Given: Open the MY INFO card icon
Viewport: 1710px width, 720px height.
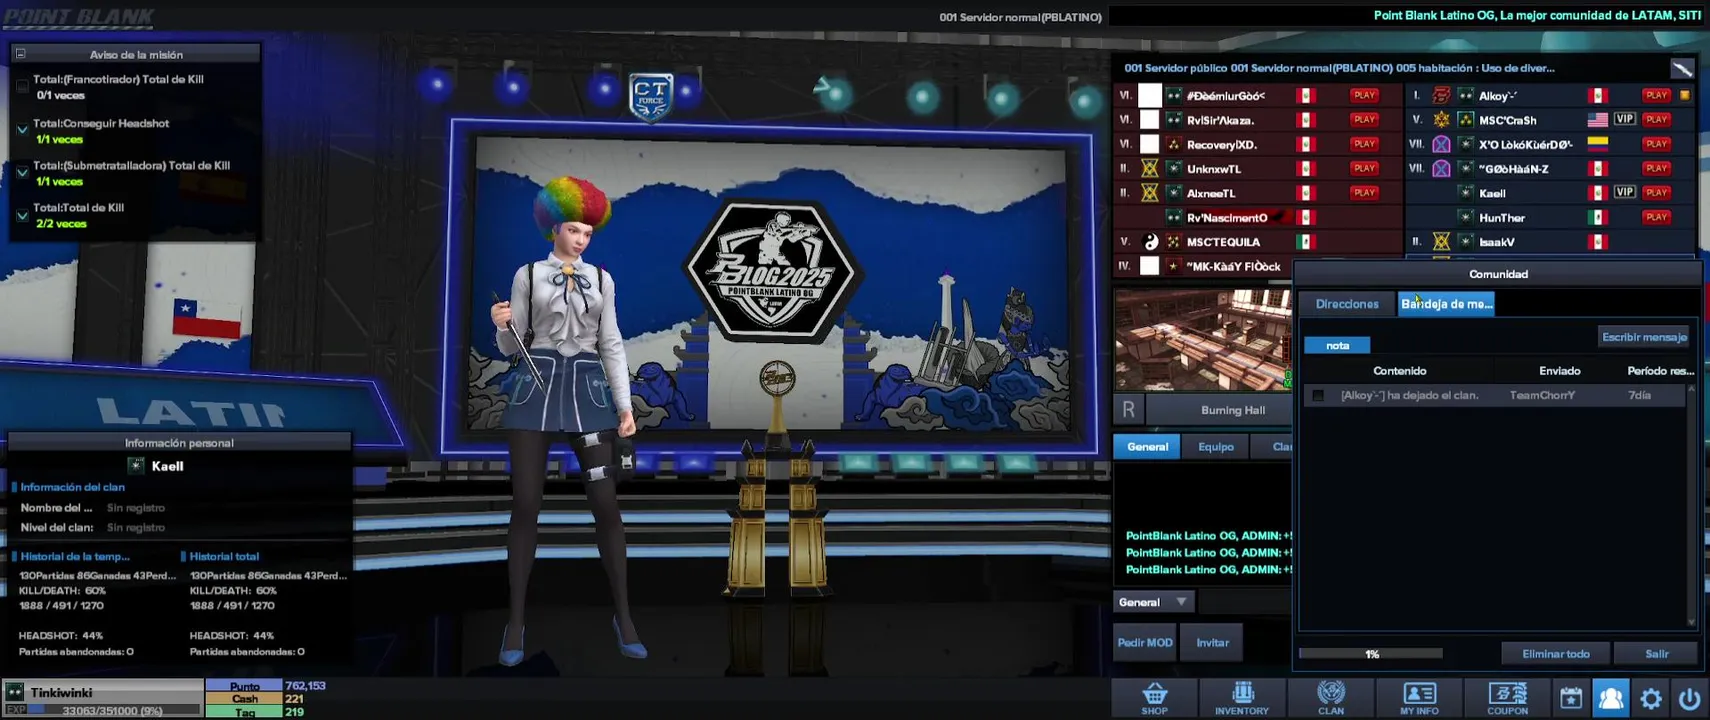Looking at the screenshot, I should point(1419,698).
